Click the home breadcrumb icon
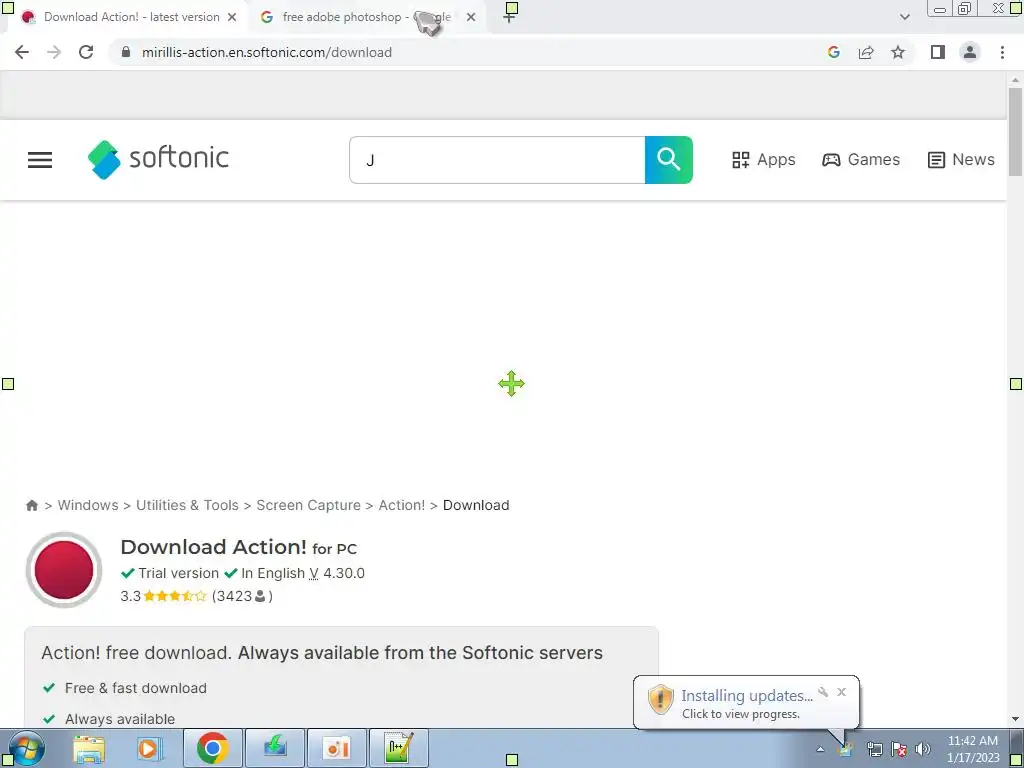Viewport: 1024px width, 768px height. point(32,505)
